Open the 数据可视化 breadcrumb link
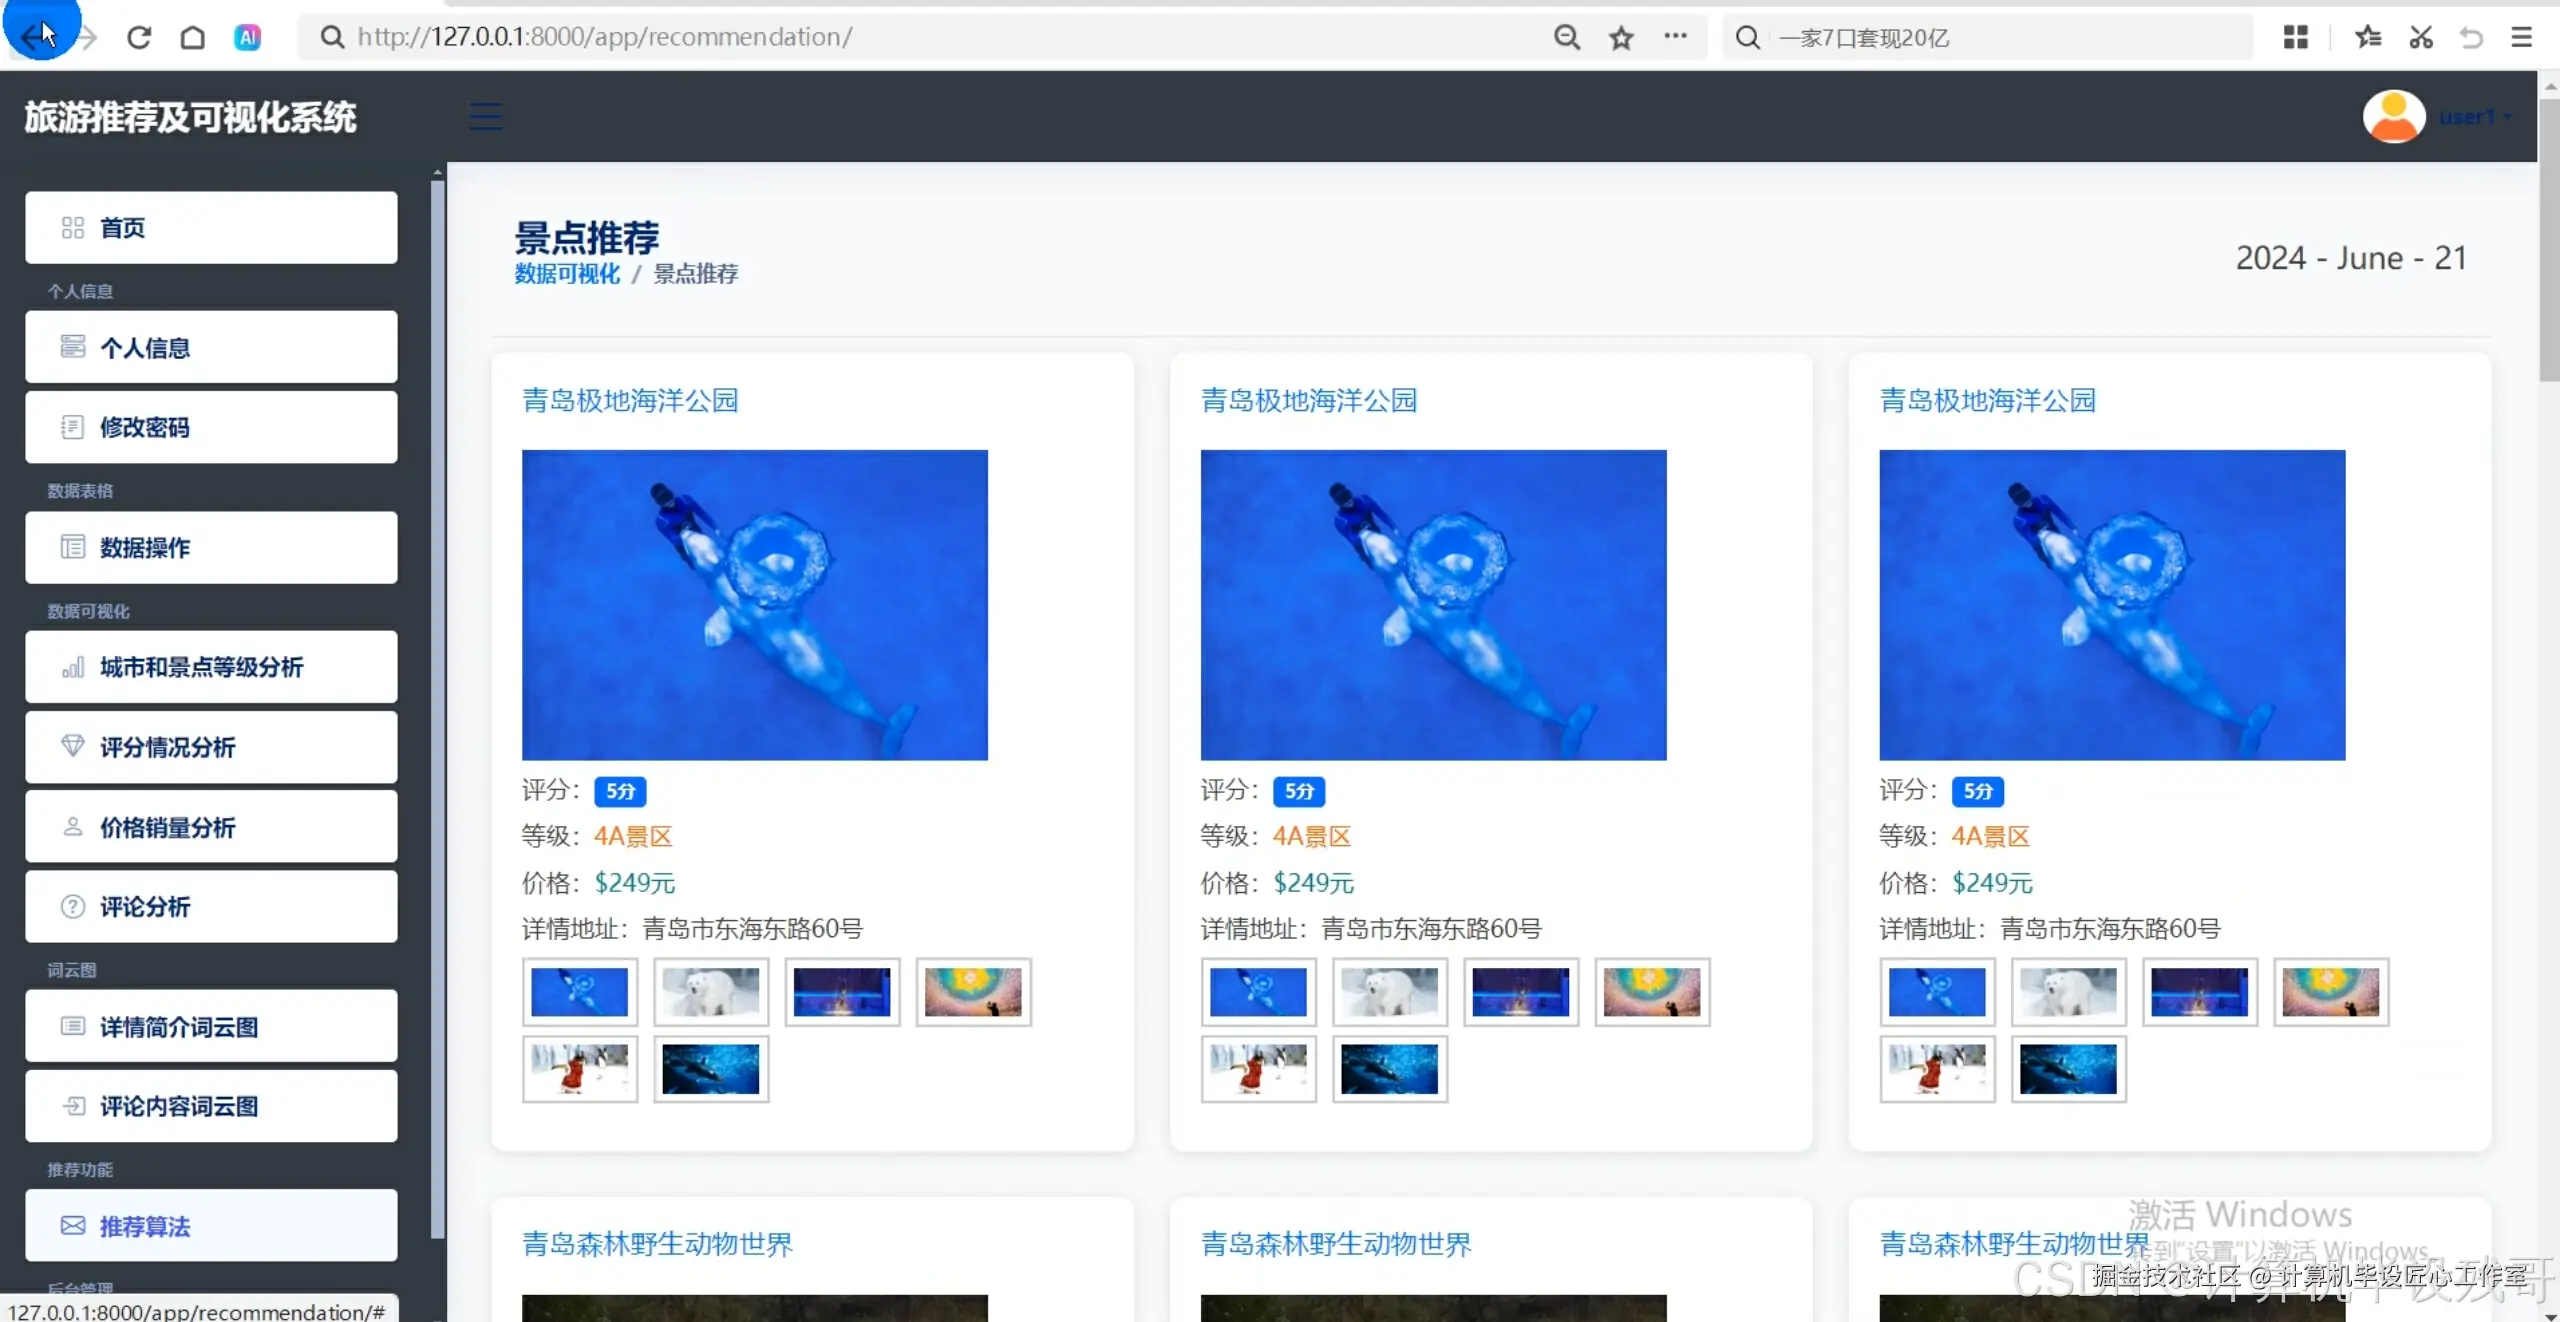This screenshot has width=2560, height=1322. [566, 274]
